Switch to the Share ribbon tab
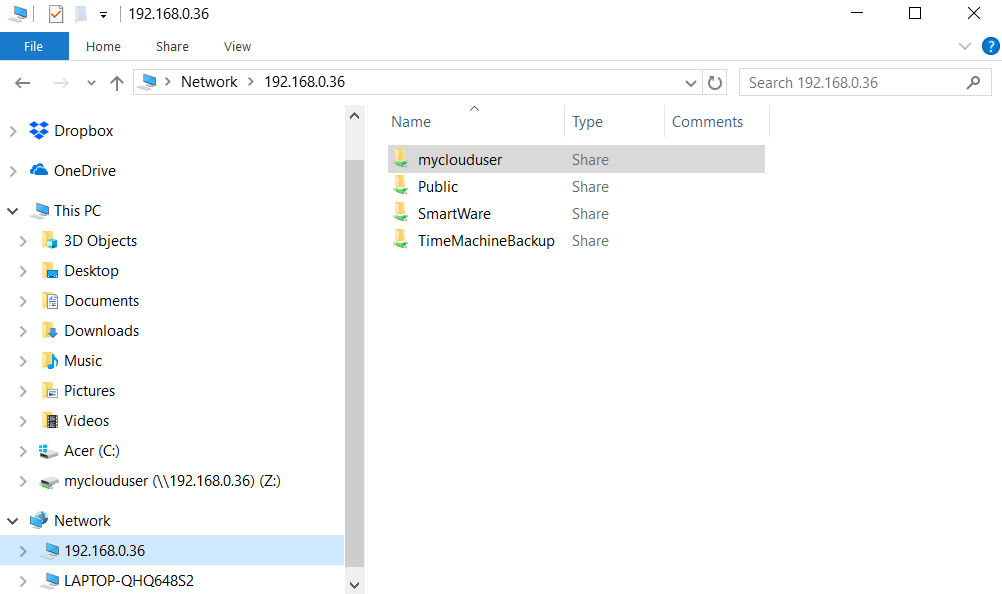 (x=171, y=46)
